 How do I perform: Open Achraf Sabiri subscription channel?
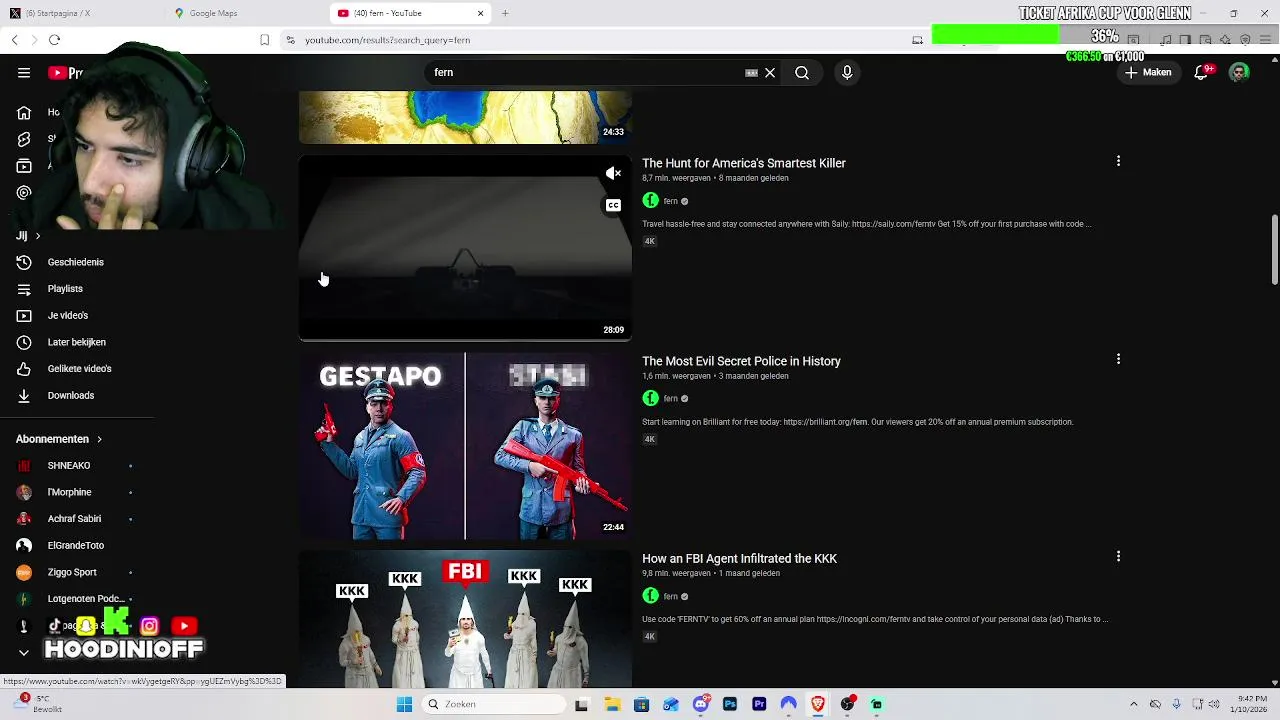point(74,519)
